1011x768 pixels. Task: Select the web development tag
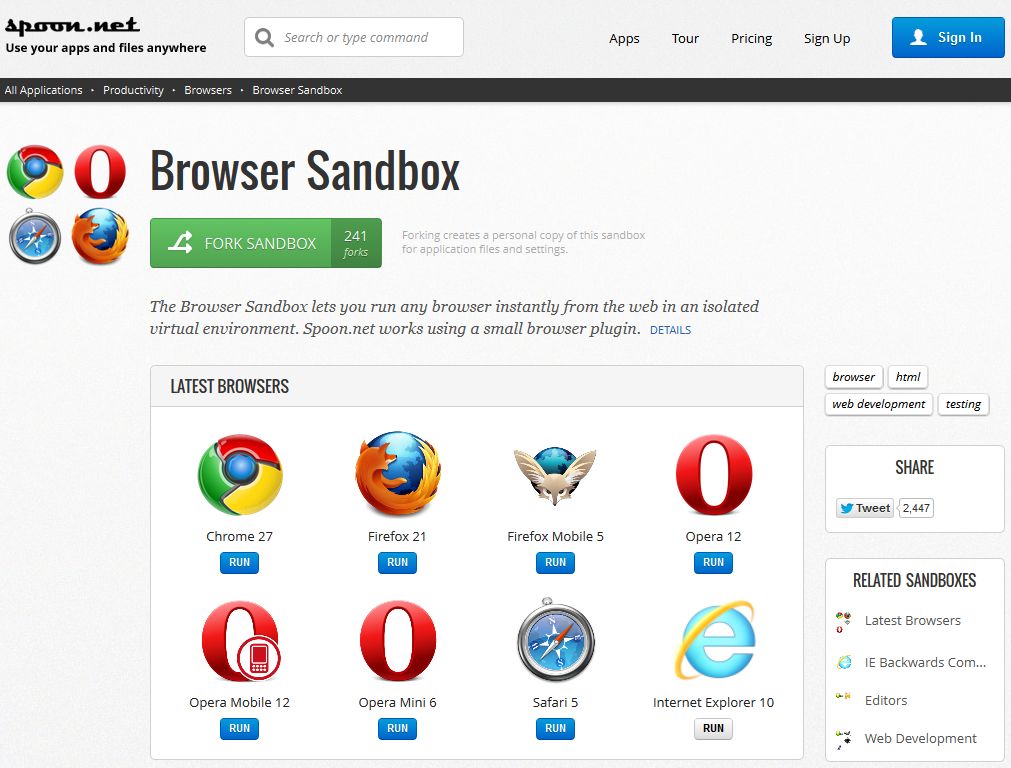(x=878, y=404)
